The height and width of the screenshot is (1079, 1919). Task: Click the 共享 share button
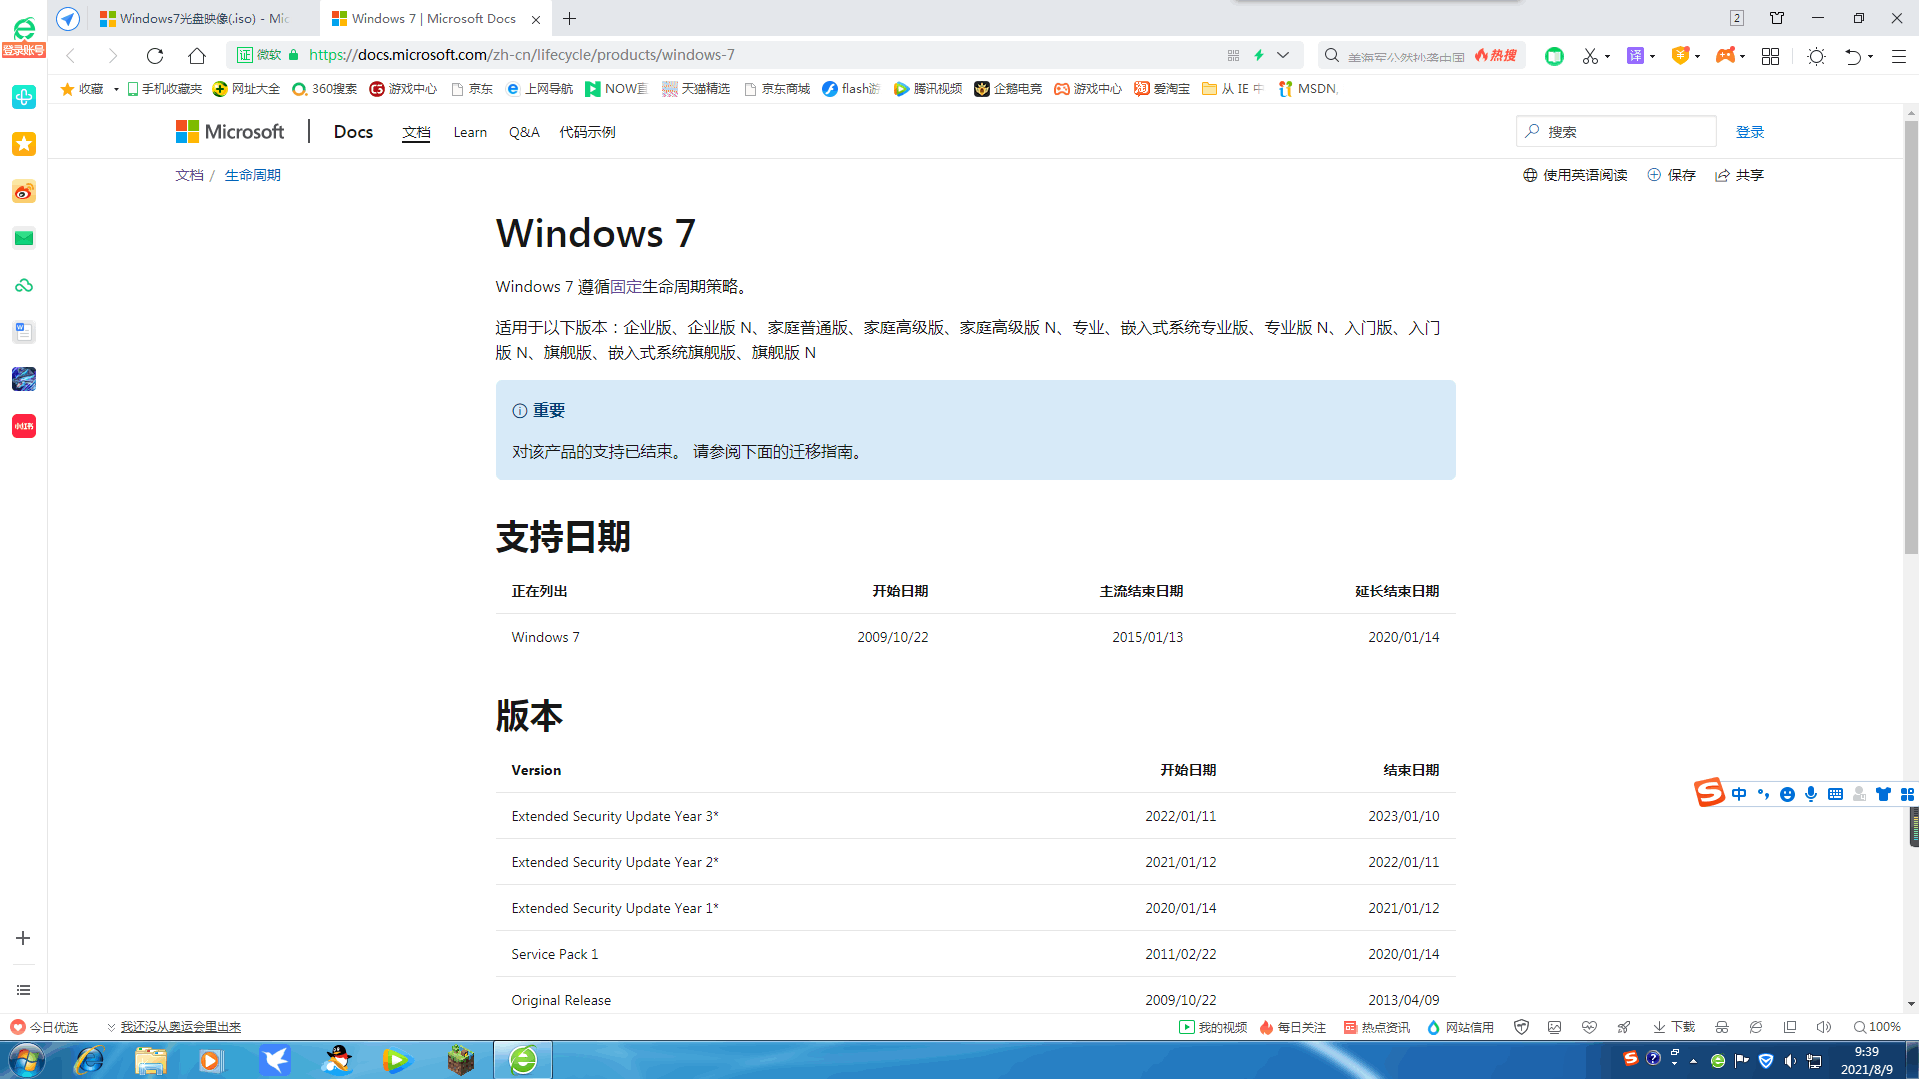tap(1739, 175)
